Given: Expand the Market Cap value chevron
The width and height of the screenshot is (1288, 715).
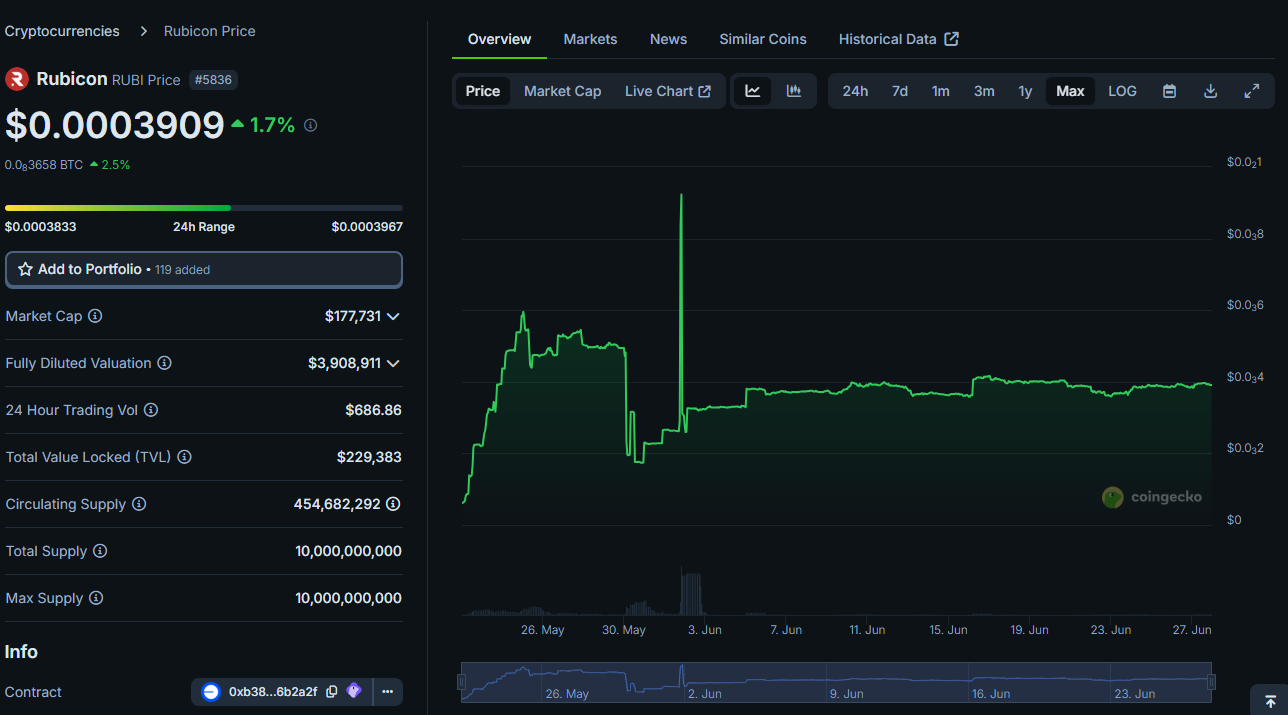Looking at the screenshot, I should pyautogui.click(x=393, y=316).
